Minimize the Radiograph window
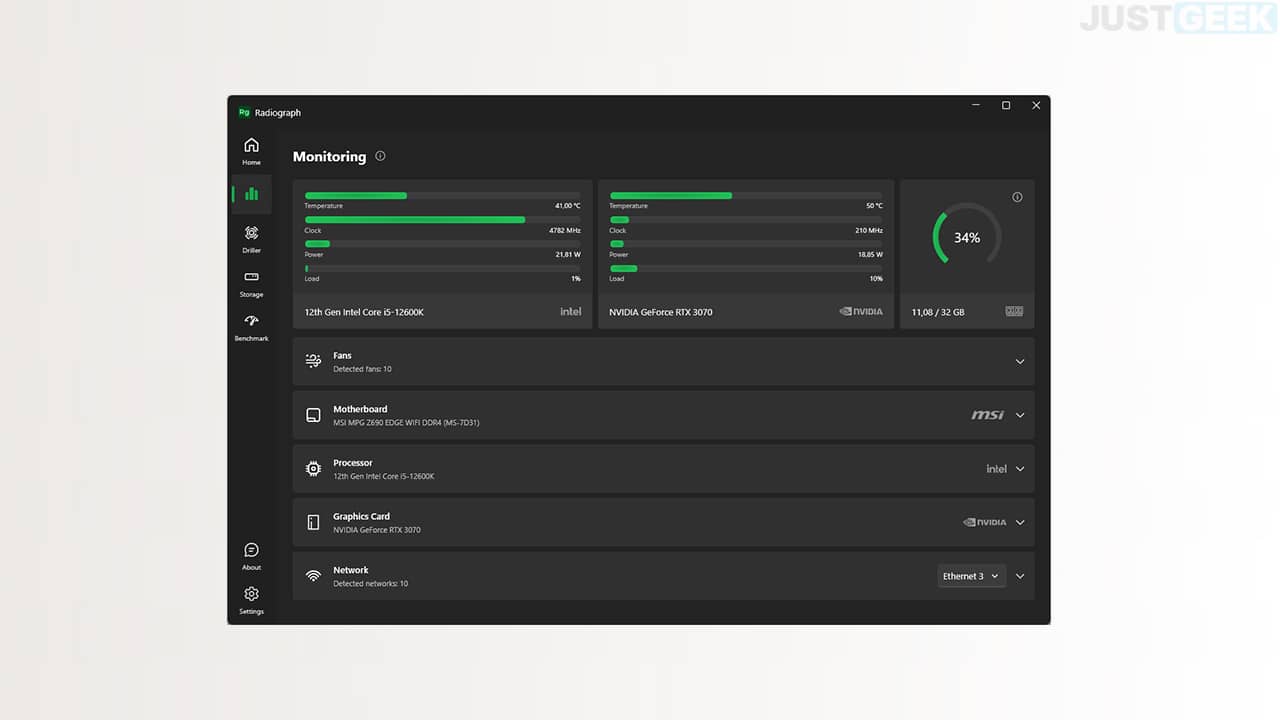The height and width of the screenshot is (720, 1280). click(976, 105)
